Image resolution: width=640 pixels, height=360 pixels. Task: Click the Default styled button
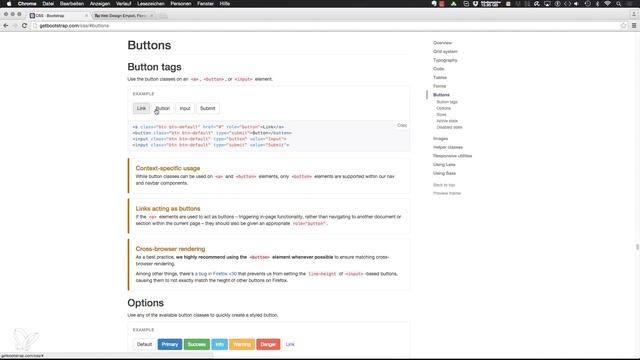point(144,344)
